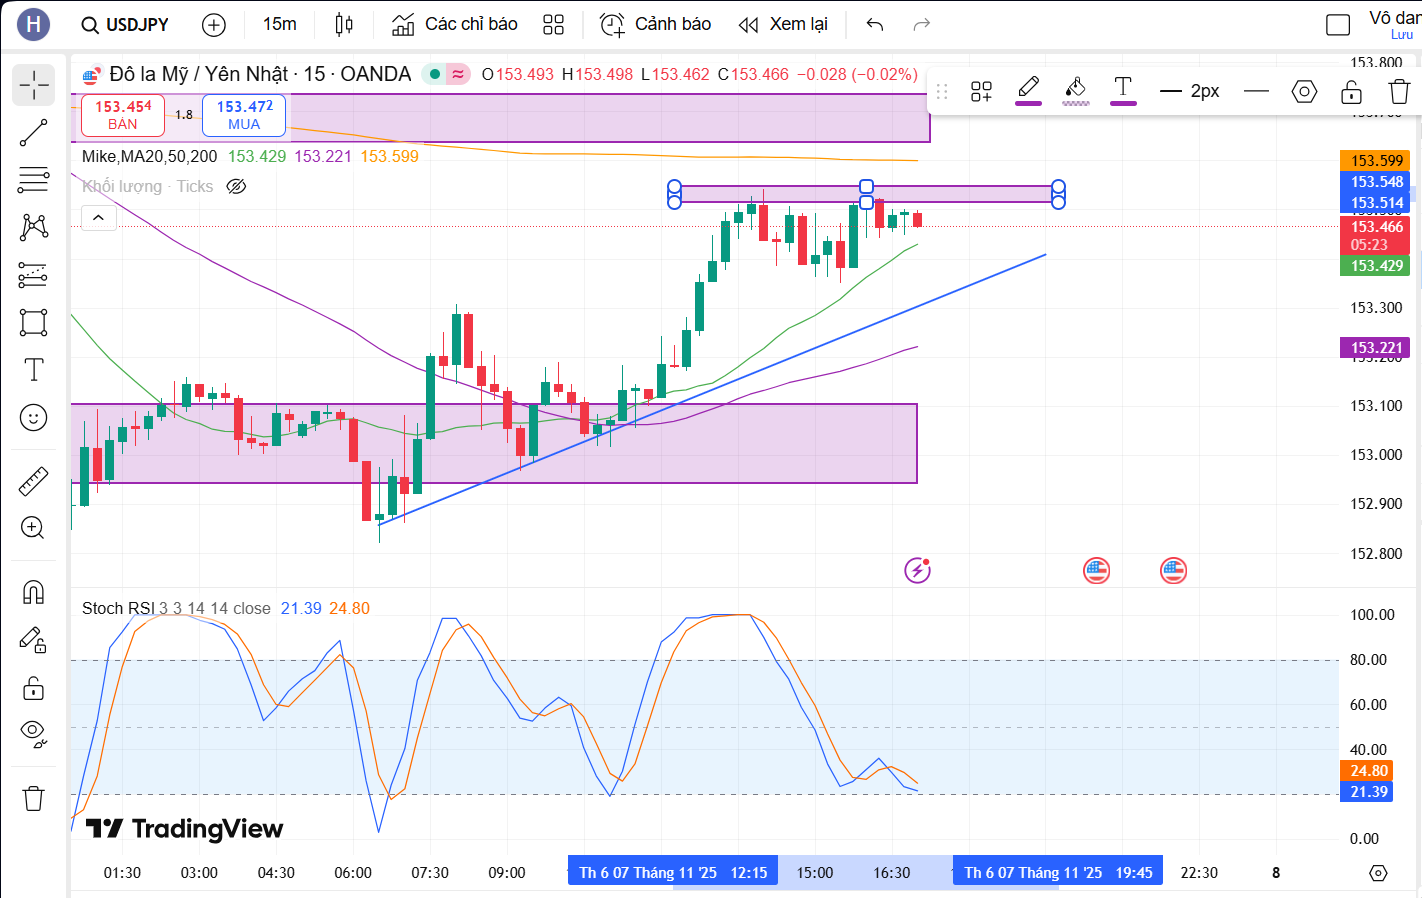Screen dimensions: 1422x898
Task: Open the purple border color picker
Action: (x=1028, y=91)
